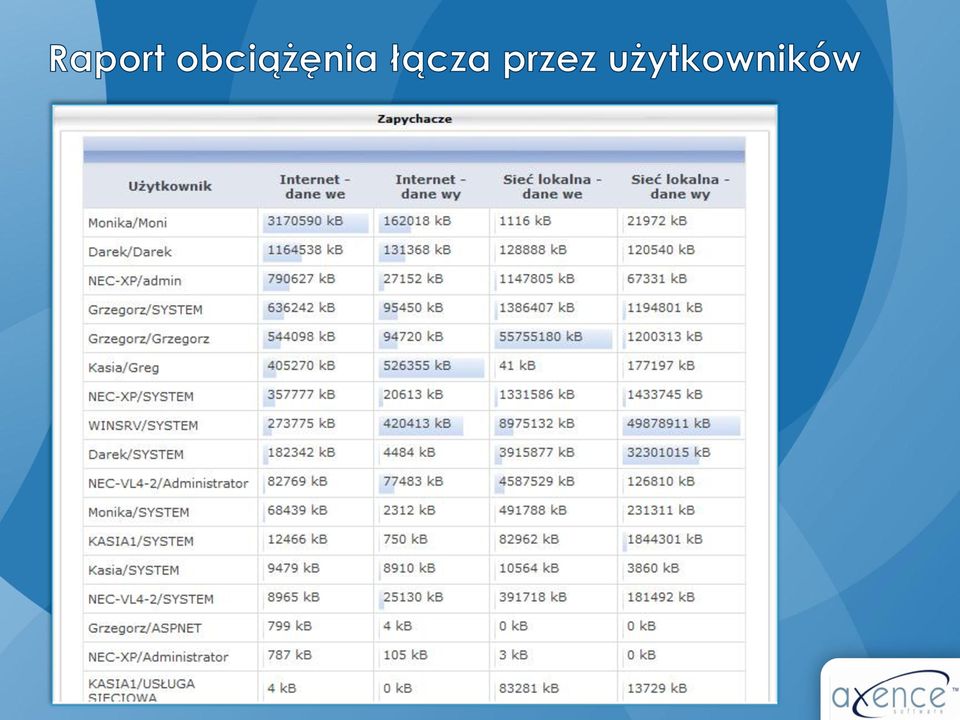Image resolution: width=960 pixels, height=720 pixels.
Task: Select the Monika/SYSTEM user row
Action: pyautogui.click(x=414, y=512)
